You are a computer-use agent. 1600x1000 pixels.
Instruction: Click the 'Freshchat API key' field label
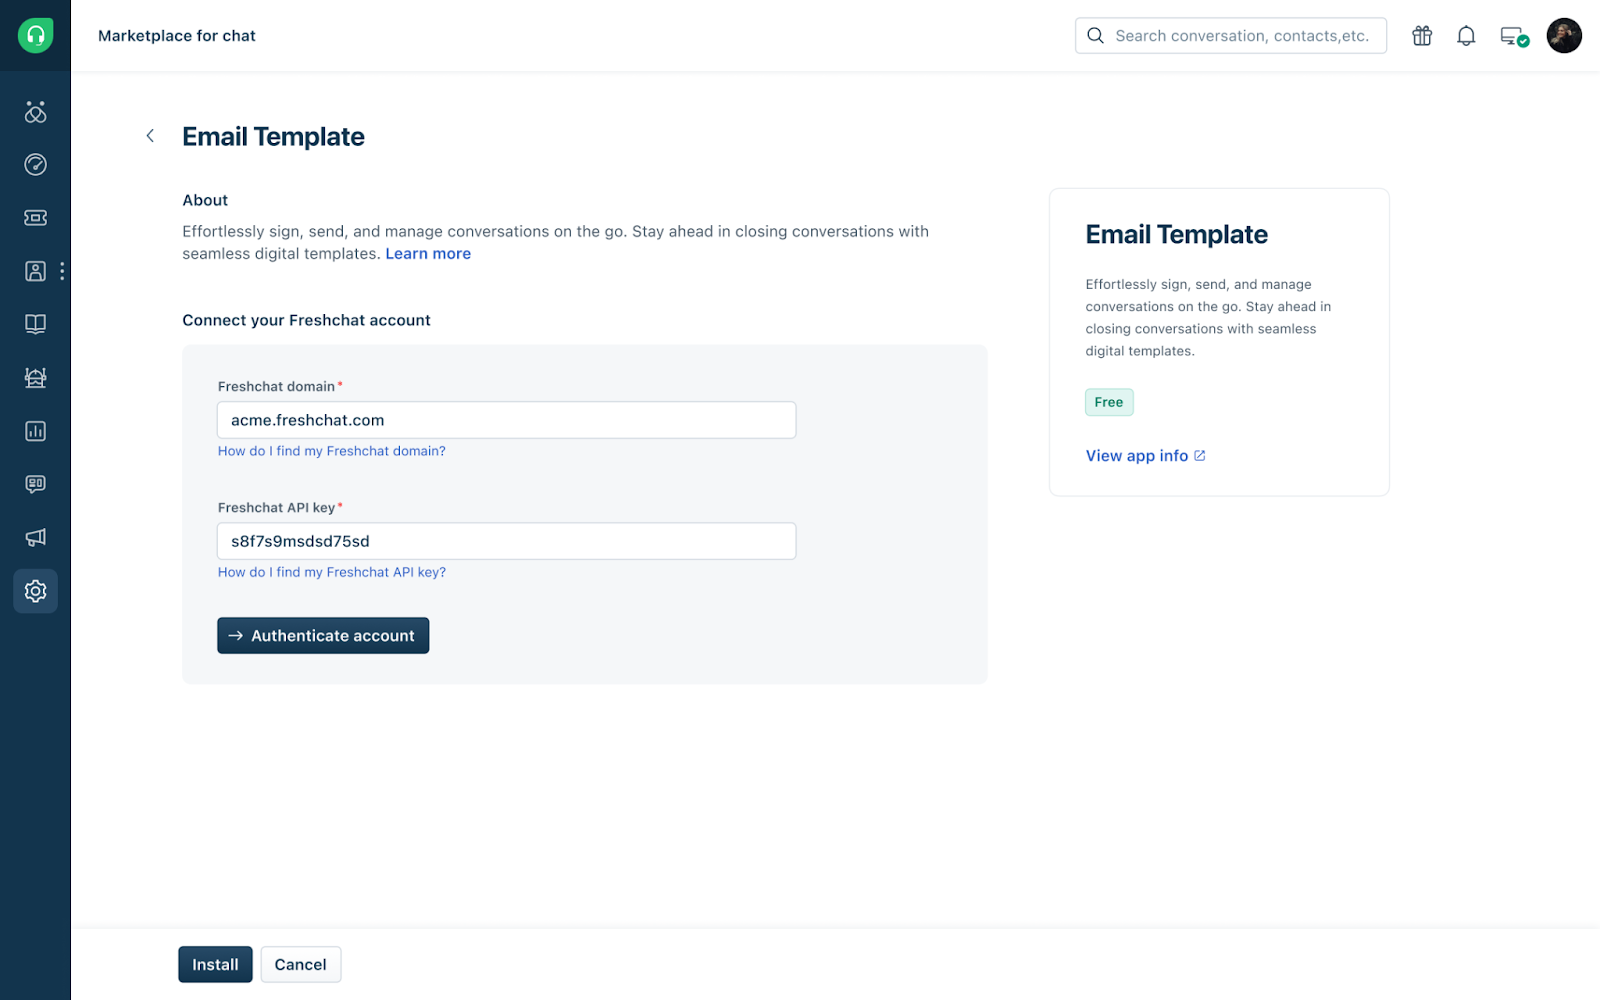pyautogui.click(x=276, y=507)
